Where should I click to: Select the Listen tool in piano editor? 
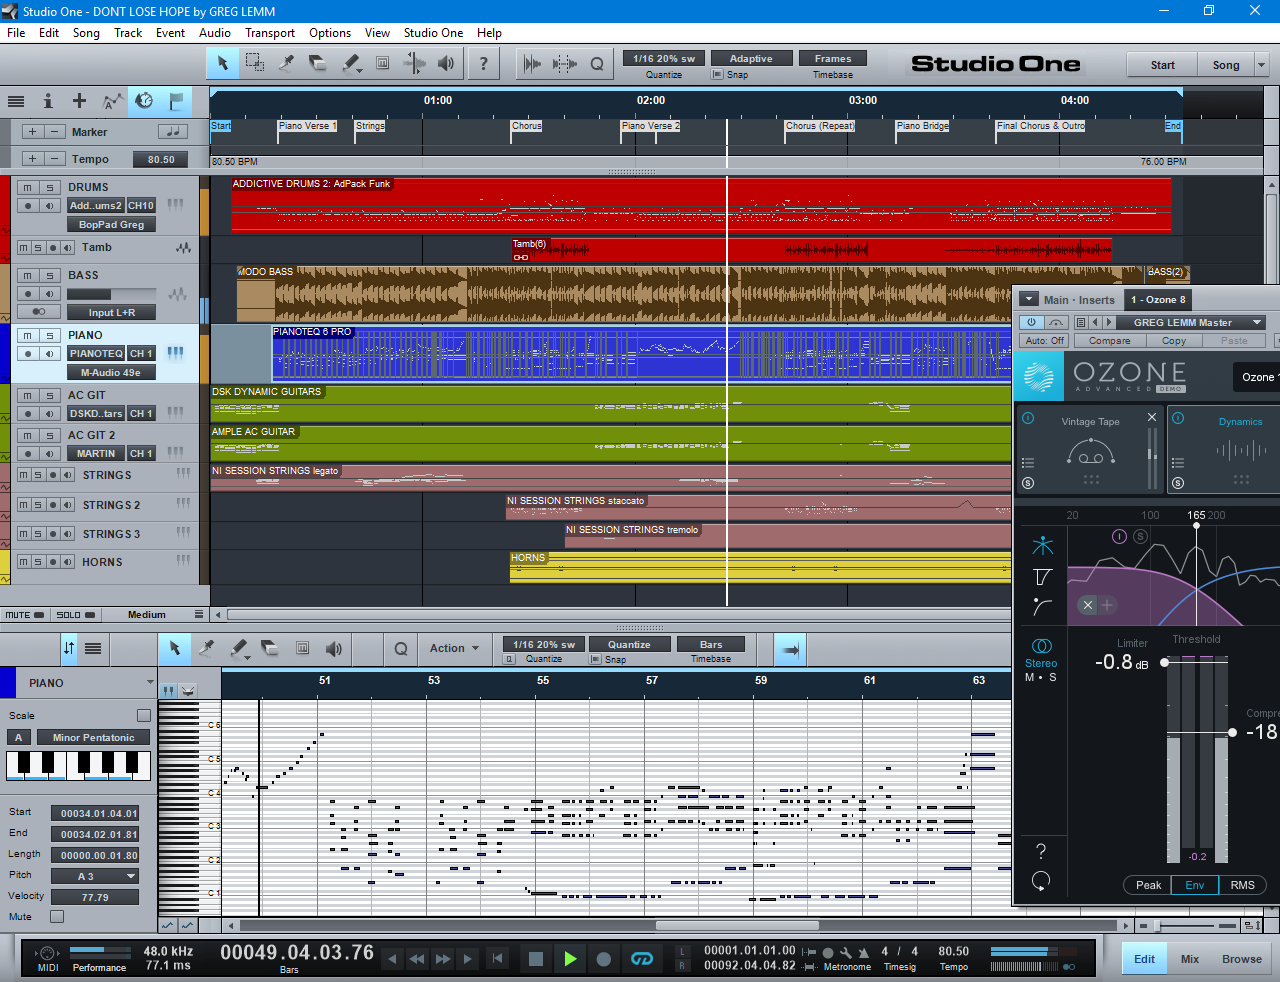(x=334, y=649)
